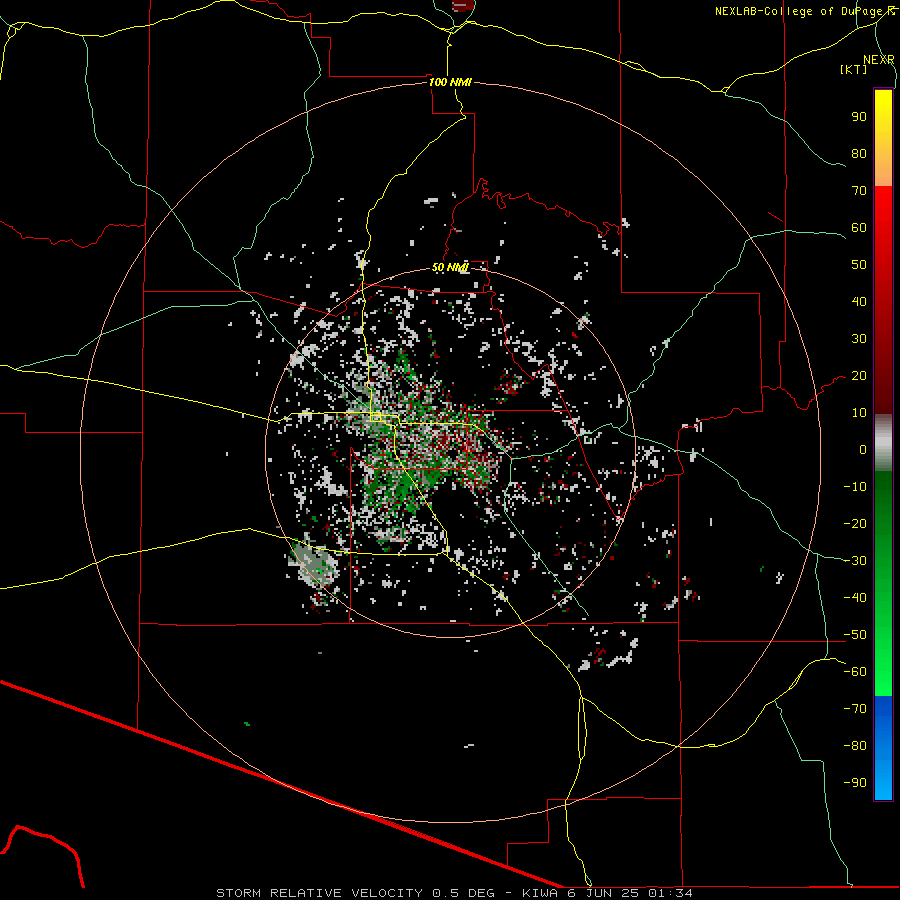
Task: Click the blue segment of the color bar
Action: [x=883, y=747]
